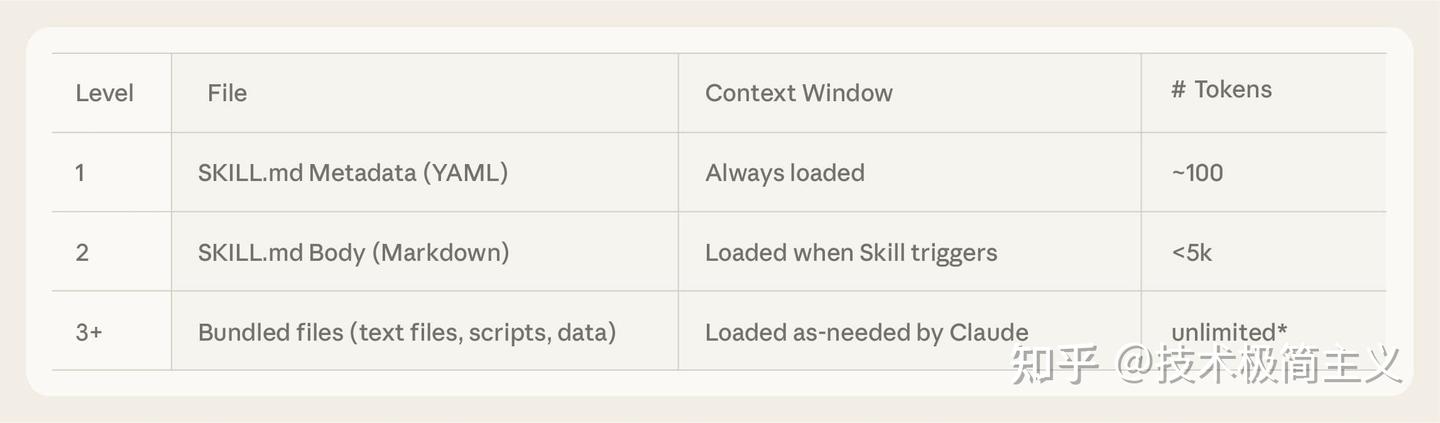Click the Bundled files cell
Viewport: 1440px width, 423px height.
pos(406,332)
